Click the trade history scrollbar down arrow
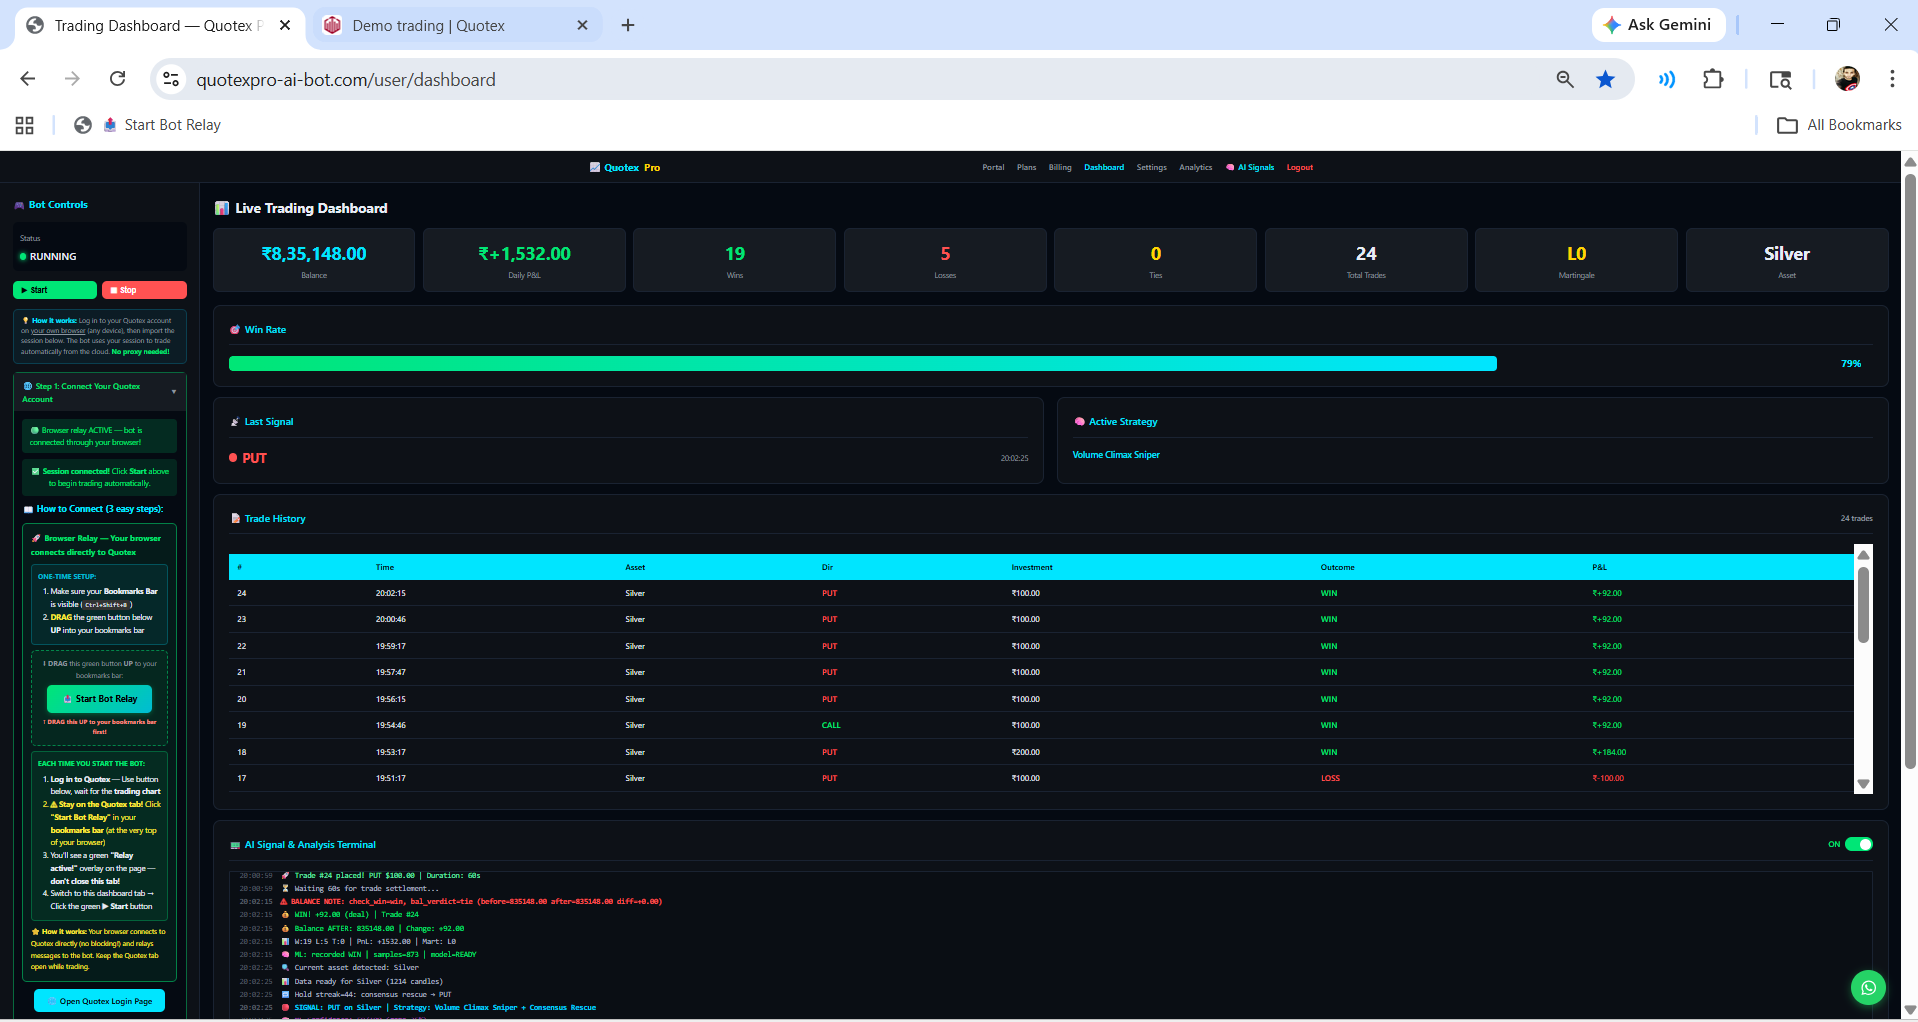 (1863, 784)
